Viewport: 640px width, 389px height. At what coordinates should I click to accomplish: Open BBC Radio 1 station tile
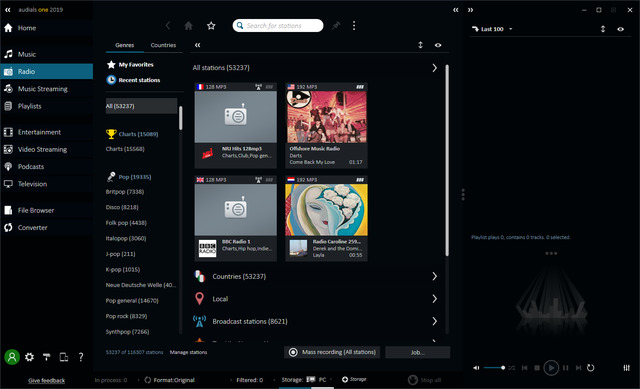pyautogui.click(x=236, y=218)
